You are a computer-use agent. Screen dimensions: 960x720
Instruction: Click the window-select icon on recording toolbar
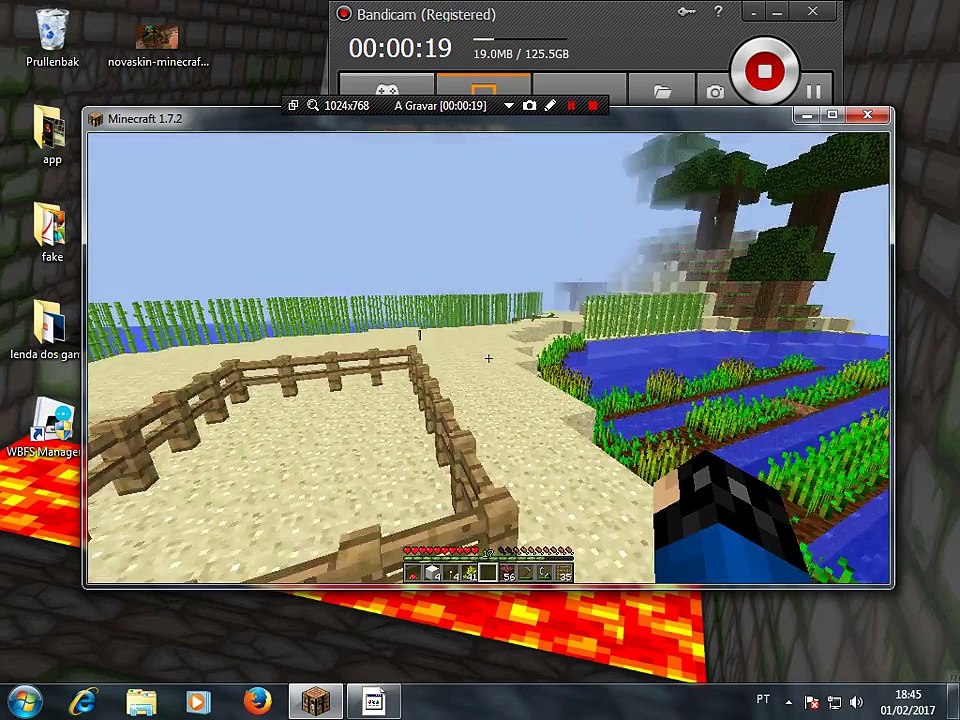293,105
